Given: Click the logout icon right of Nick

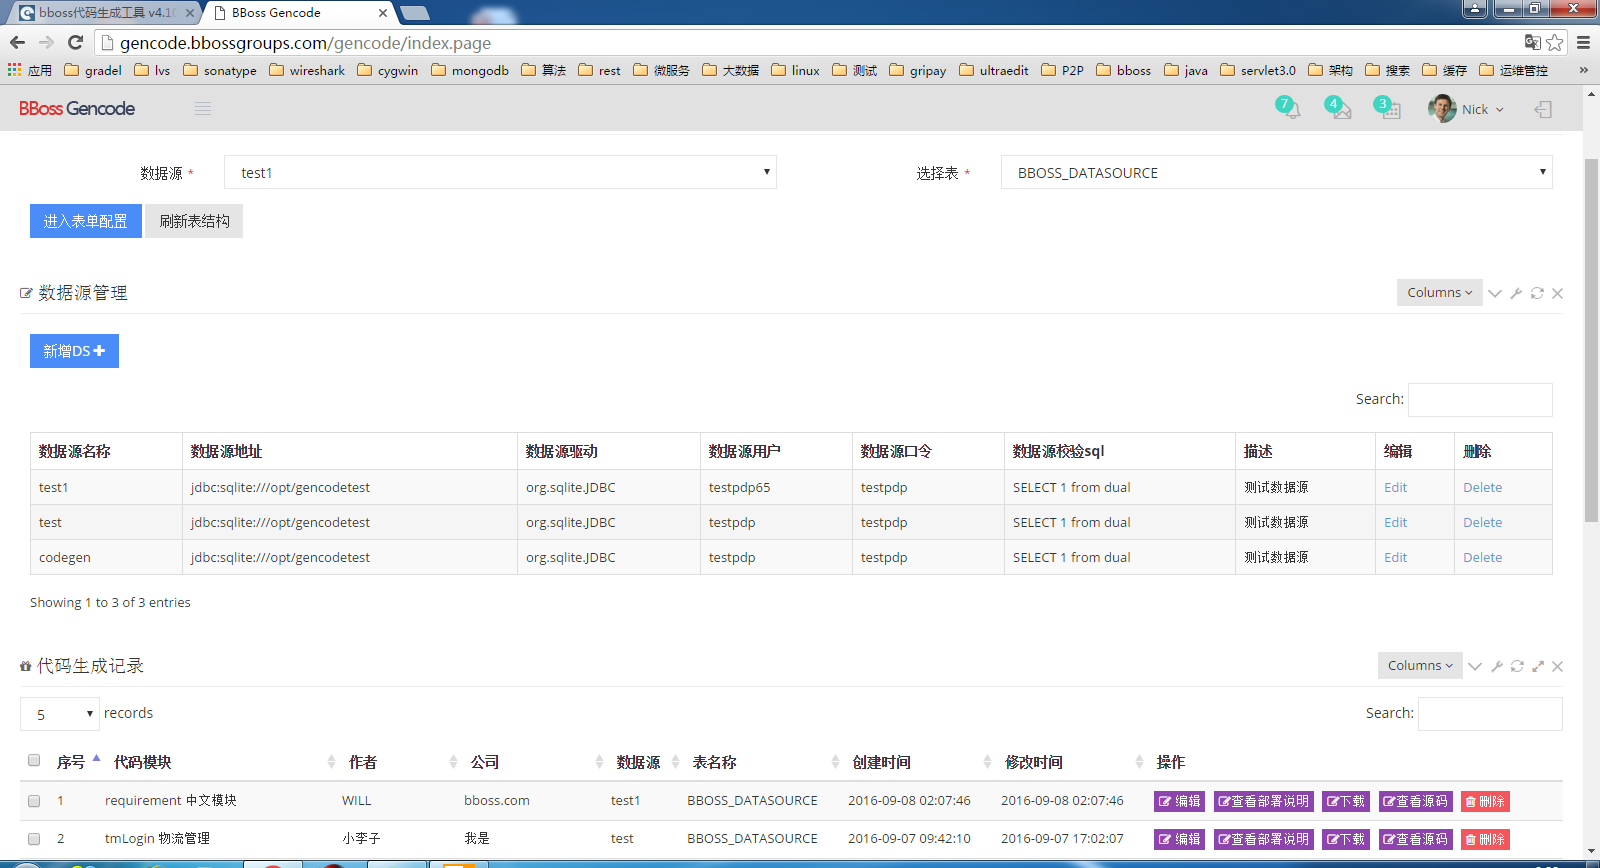Looking at the screenshot, I should 1543,109.
